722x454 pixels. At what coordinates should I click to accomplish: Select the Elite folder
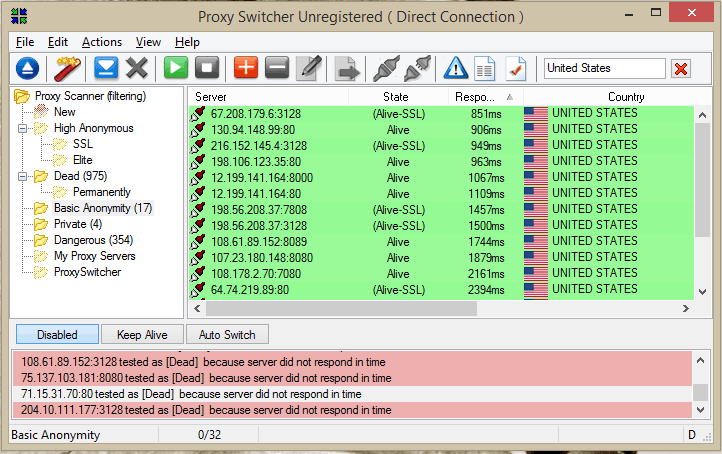[83, 160]
